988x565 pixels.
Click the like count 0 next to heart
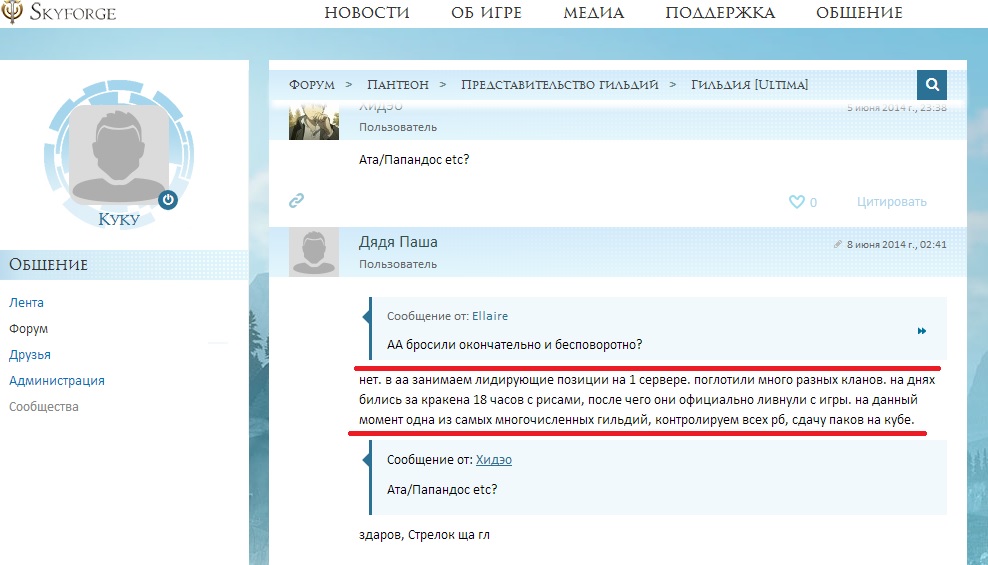(813, 202)
